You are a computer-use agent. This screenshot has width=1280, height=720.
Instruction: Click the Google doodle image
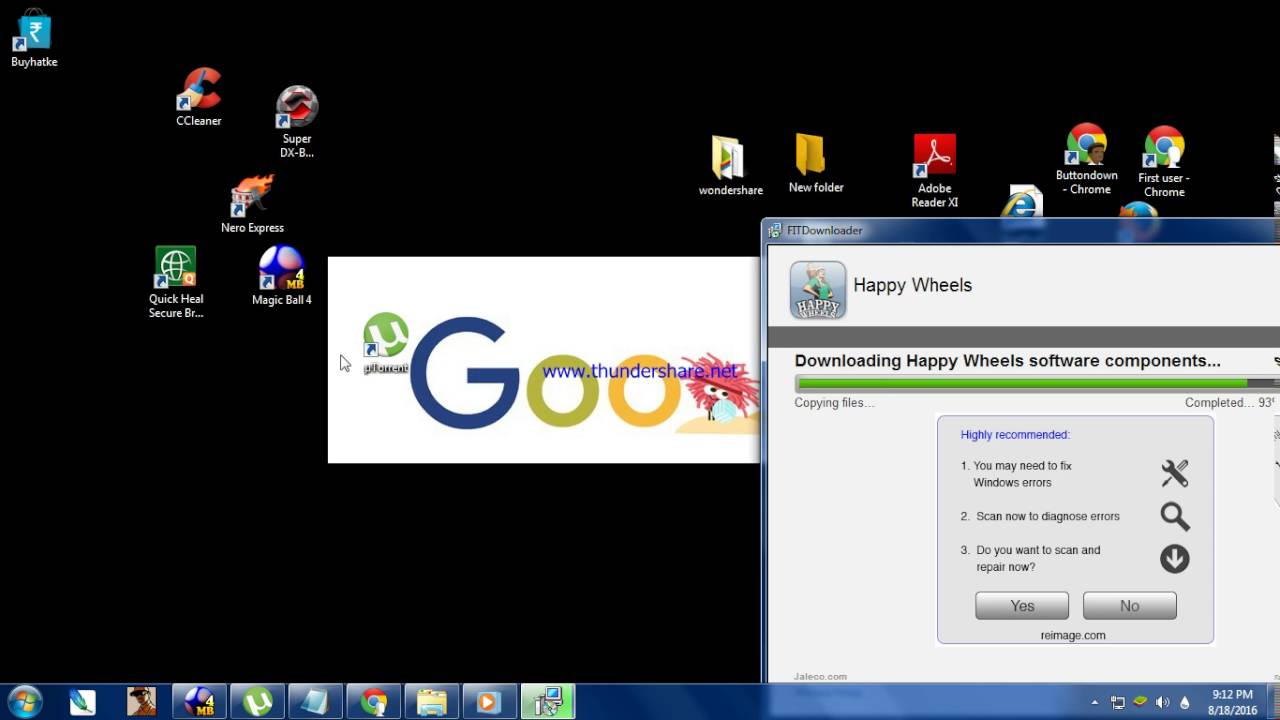[x=544, y=360]
